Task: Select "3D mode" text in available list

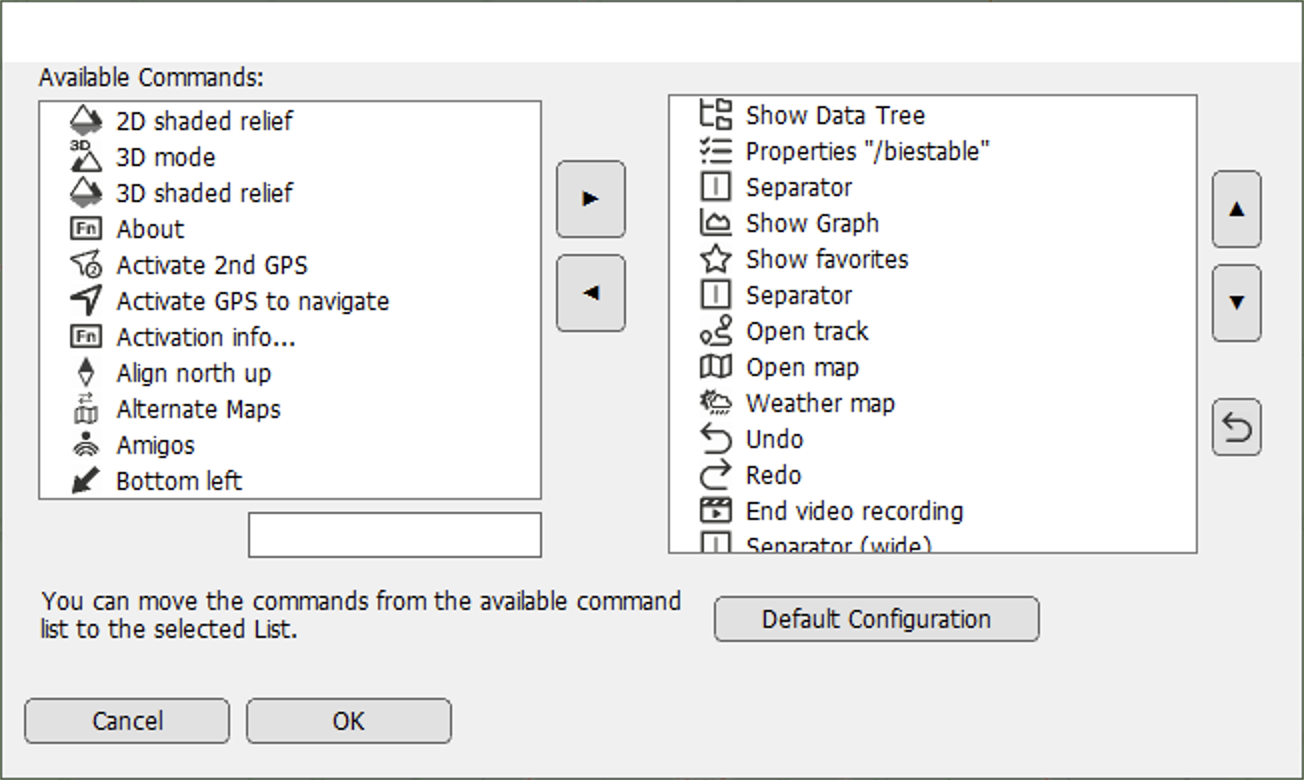Action: [165, 157]
